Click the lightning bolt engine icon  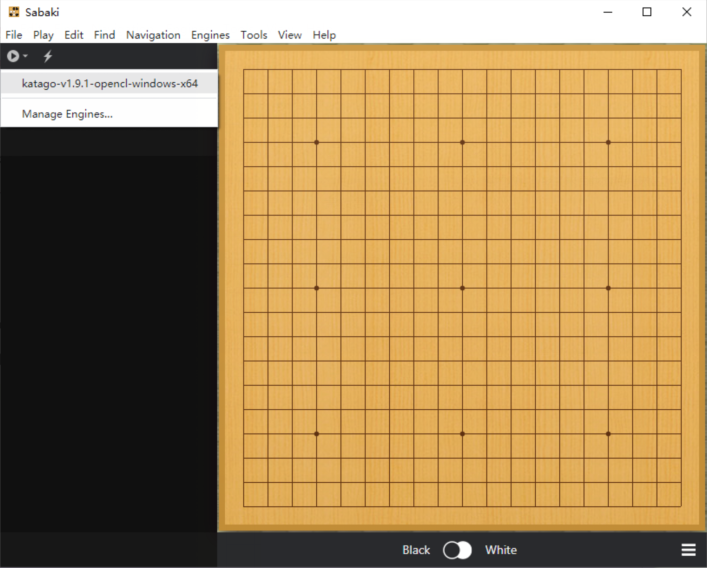click(x=47, y=57)
